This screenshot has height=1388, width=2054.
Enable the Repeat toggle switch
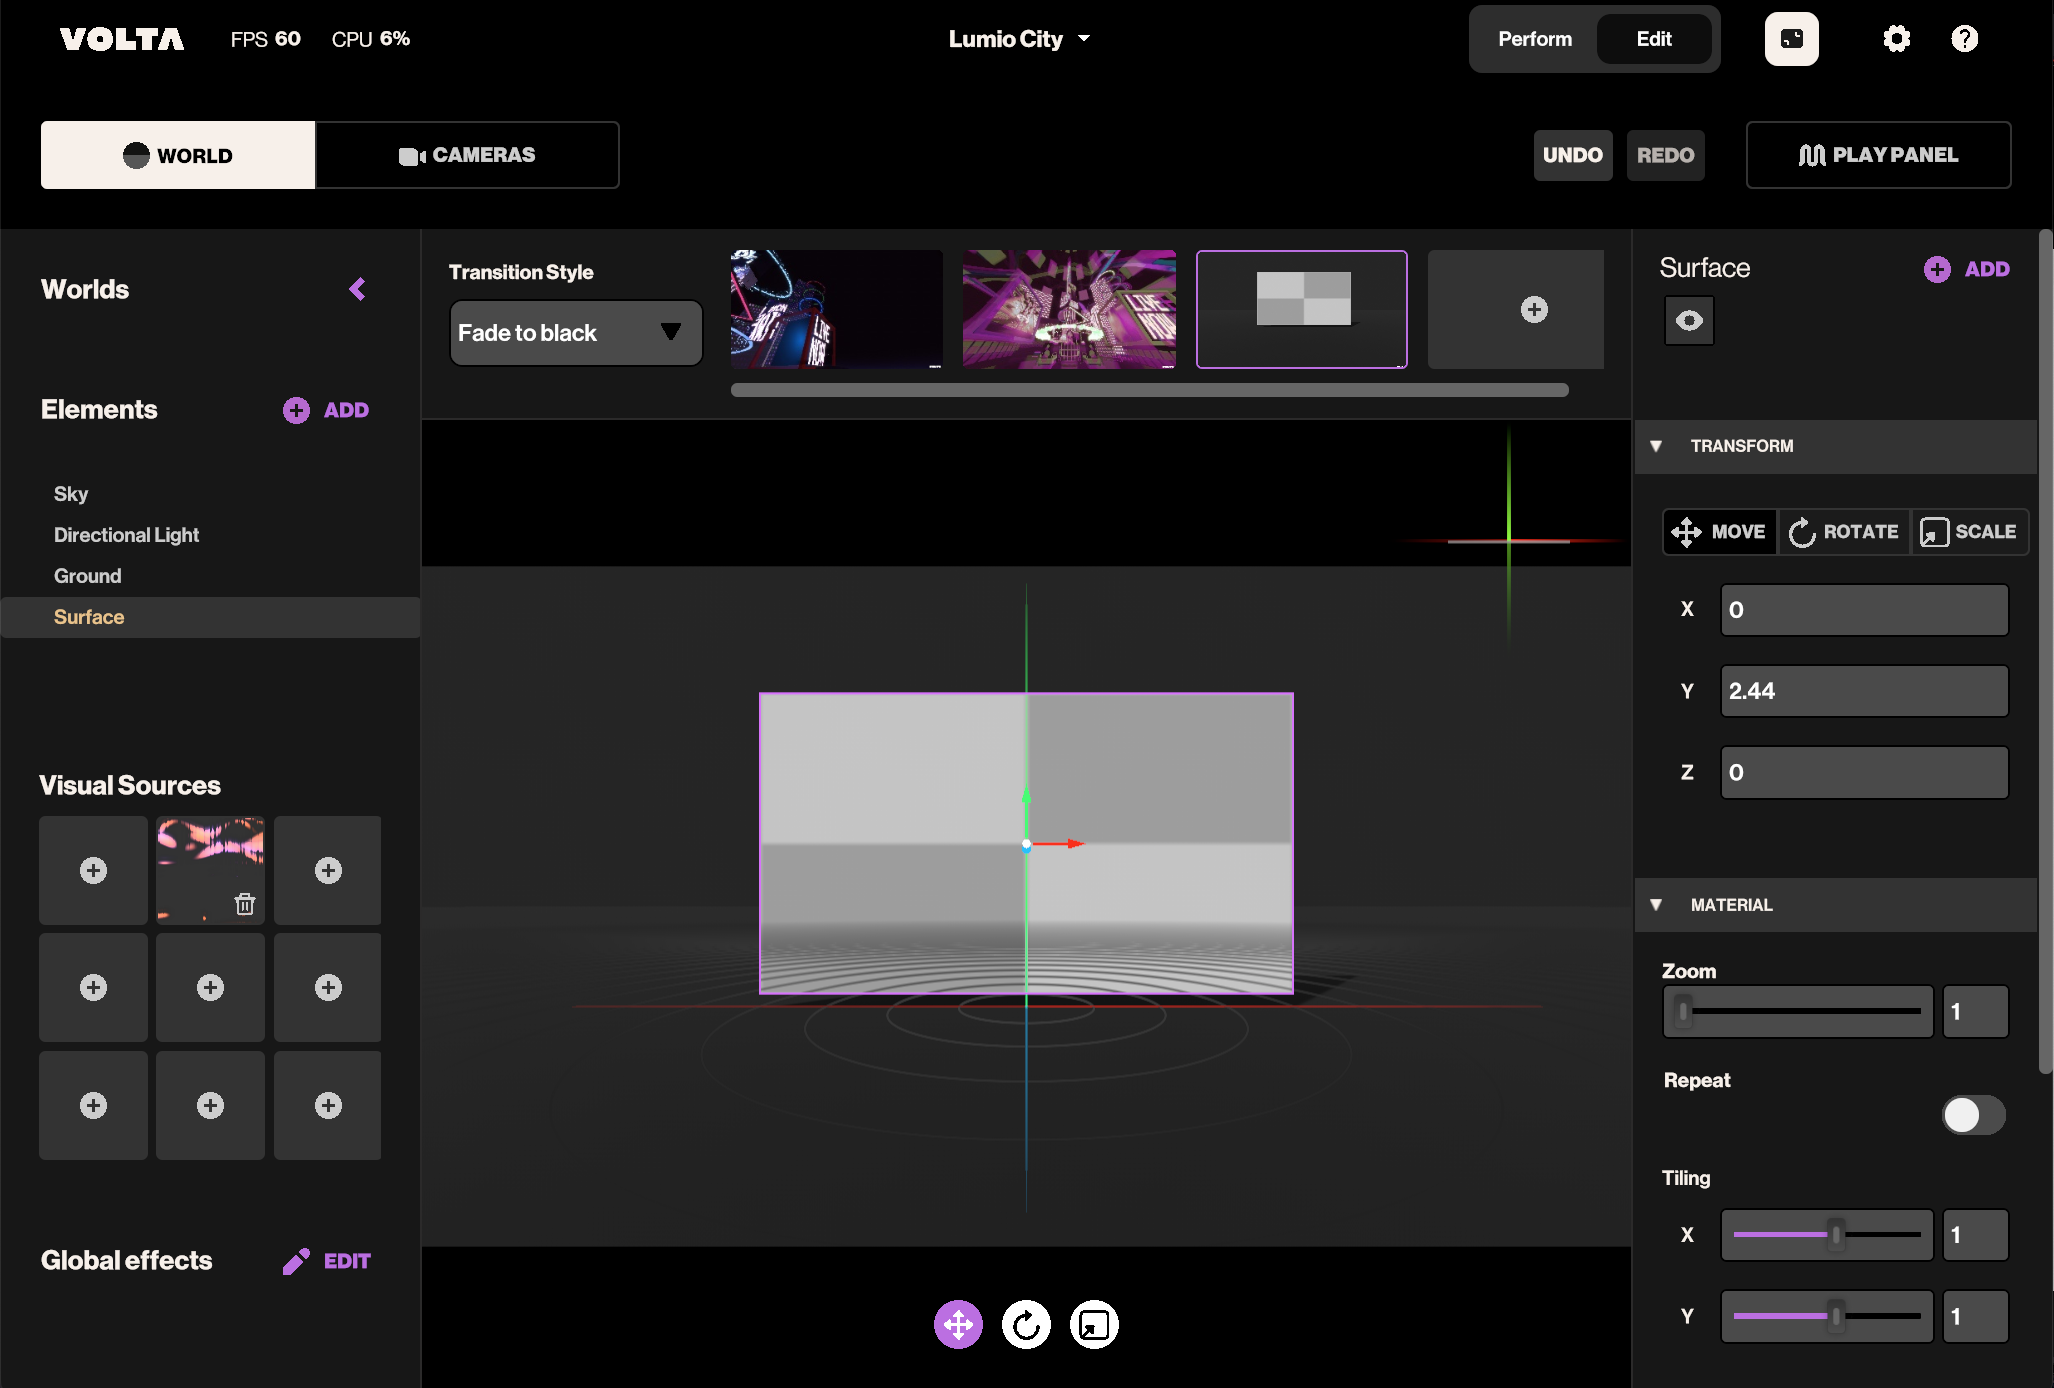(1972, 1115)
